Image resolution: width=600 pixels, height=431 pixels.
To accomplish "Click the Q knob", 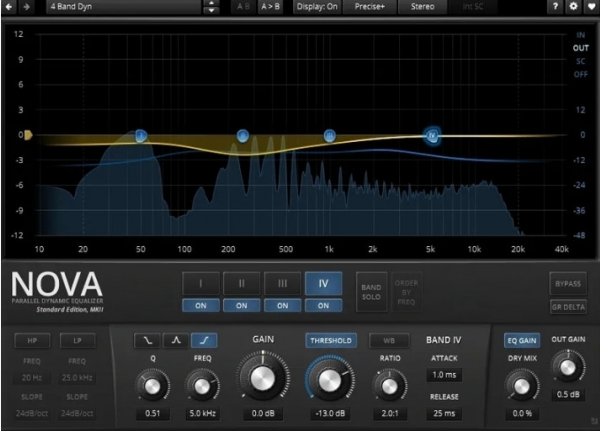I will click(152, 386).
